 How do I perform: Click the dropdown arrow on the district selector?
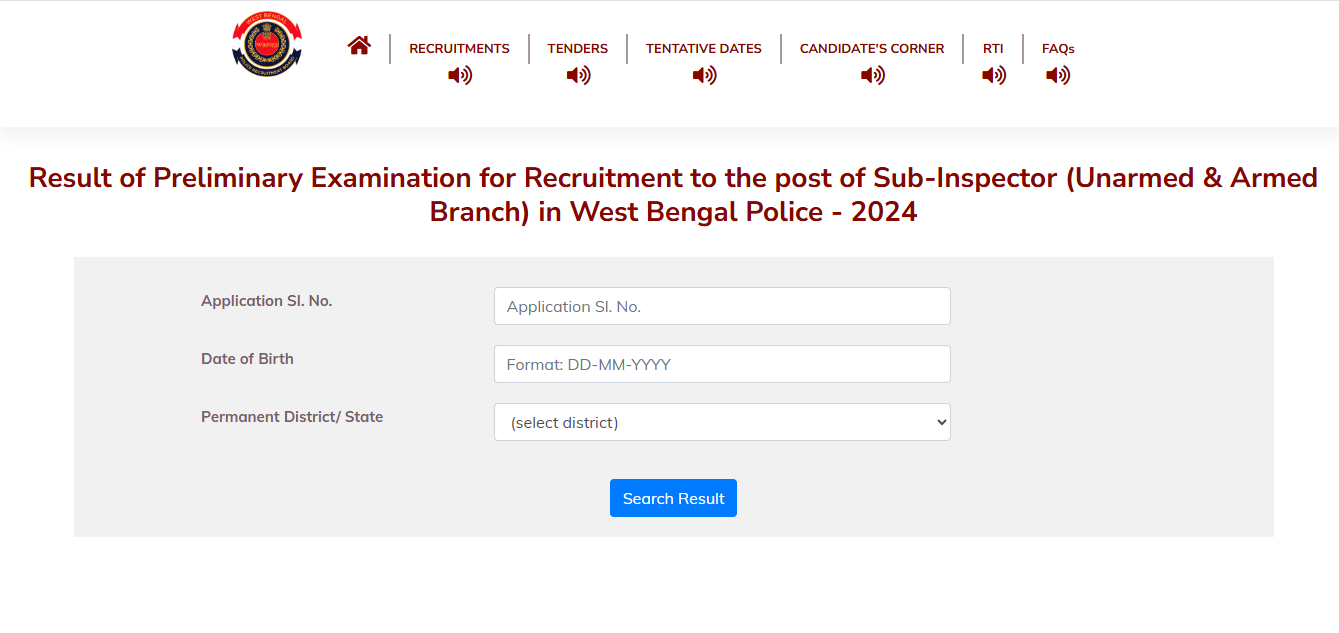pyautogui.click(x=938, y=422)
